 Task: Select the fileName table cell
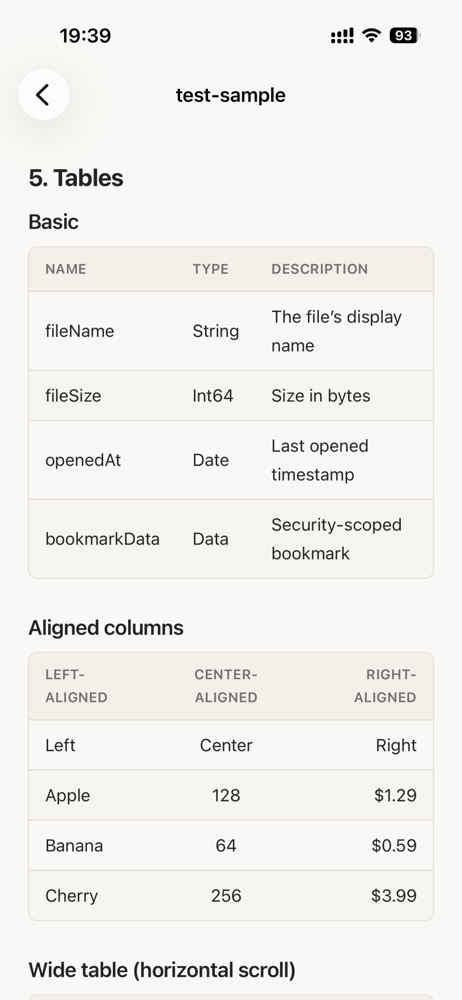click(x=80, y=331)
